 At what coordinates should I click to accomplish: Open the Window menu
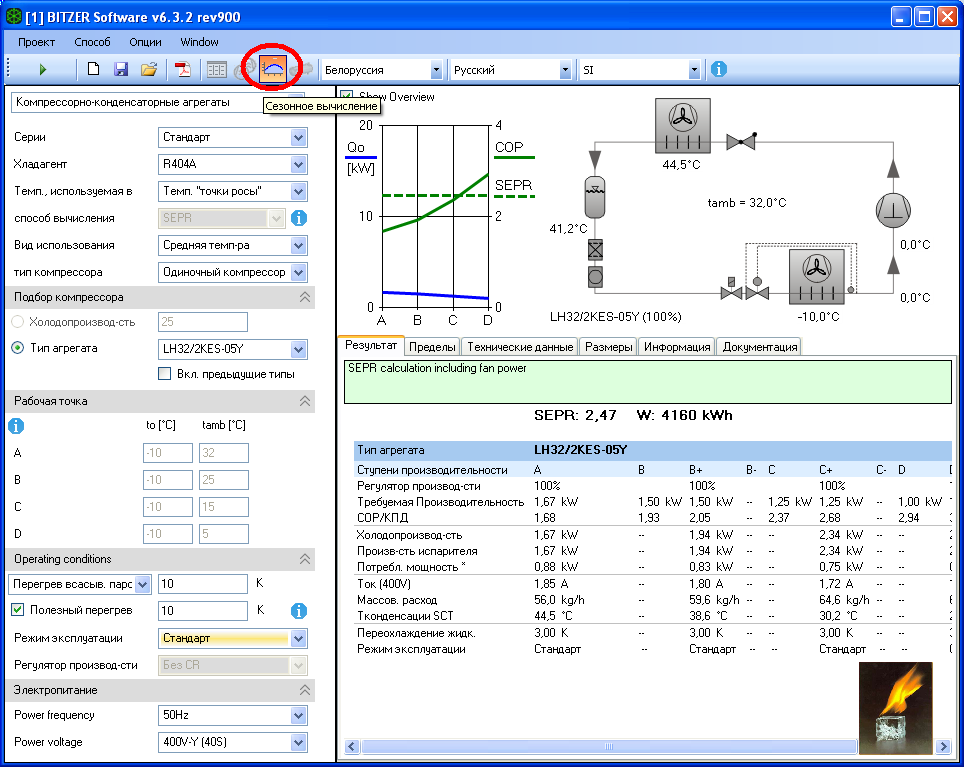199,42
